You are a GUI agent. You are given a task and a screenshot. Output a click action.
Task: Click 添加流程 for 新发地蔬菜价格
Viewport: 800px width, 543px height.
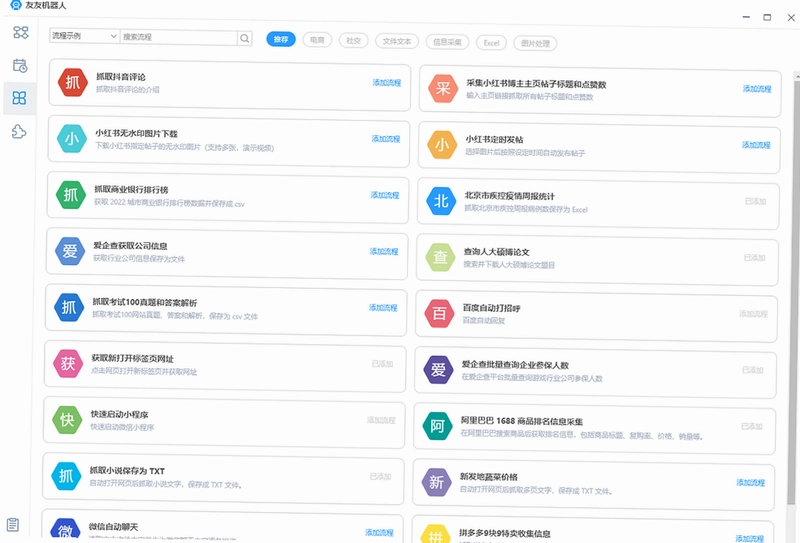click(750, 482)
